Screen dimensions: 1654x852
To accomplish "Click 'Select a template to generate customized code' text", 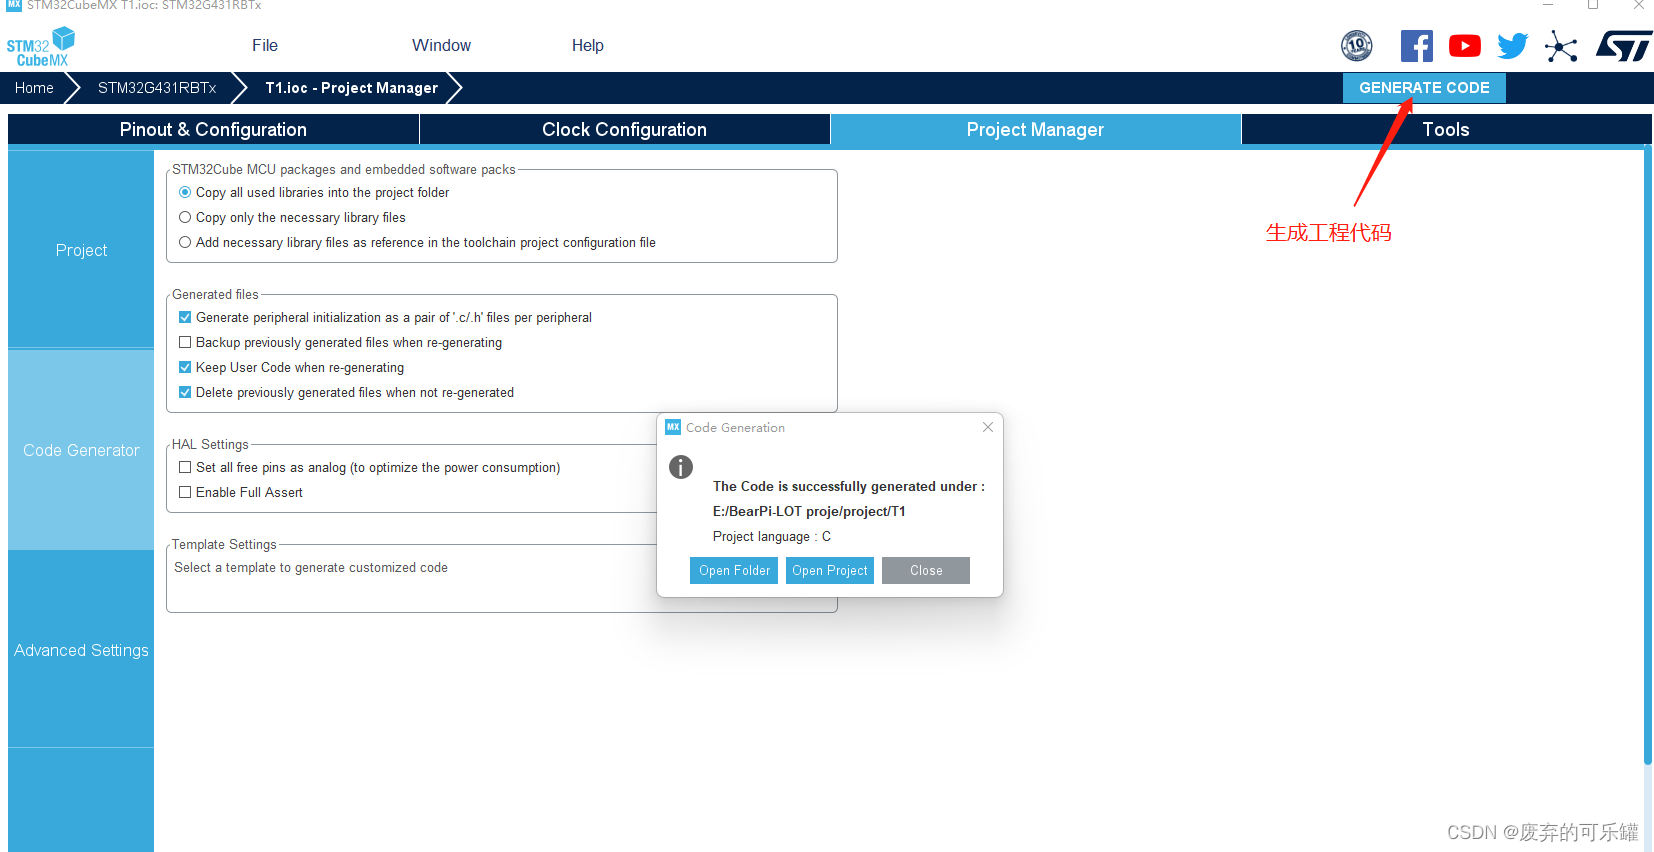I will pyautogui.click(x=311, y=567).
